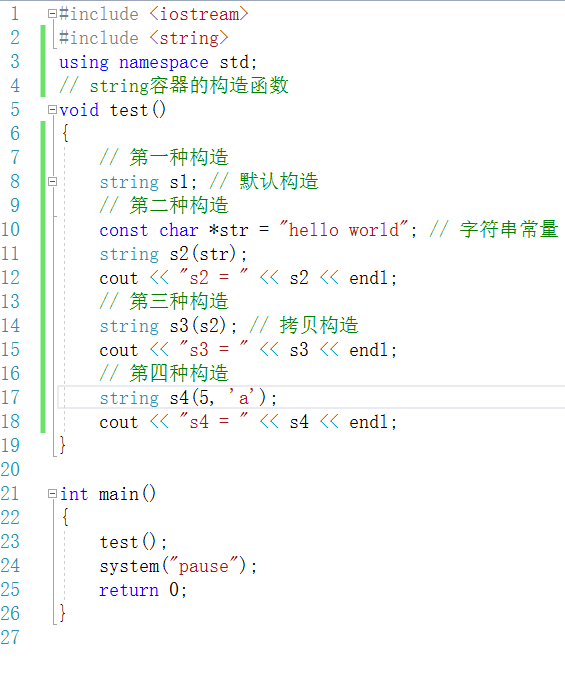The height and width of the screenshot is (679, 565).
Task: Click the 'return 0;' statement
Action: [143, 590]
